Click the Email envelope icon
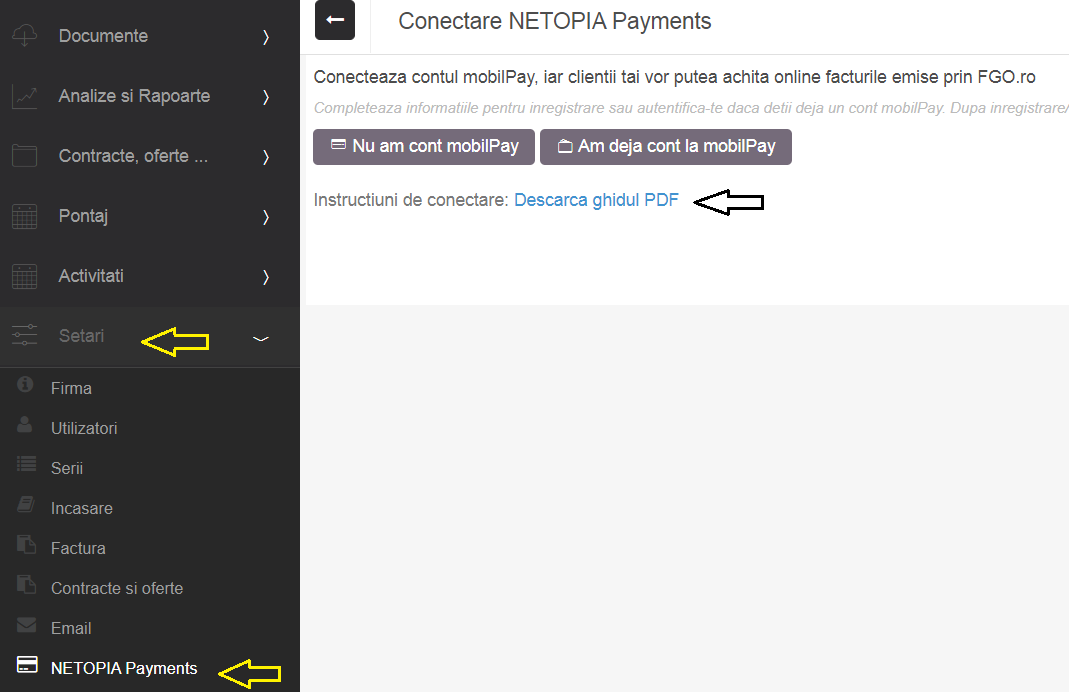The width and height of the screenshot is (1069, 692). click(x=27, y=625)
